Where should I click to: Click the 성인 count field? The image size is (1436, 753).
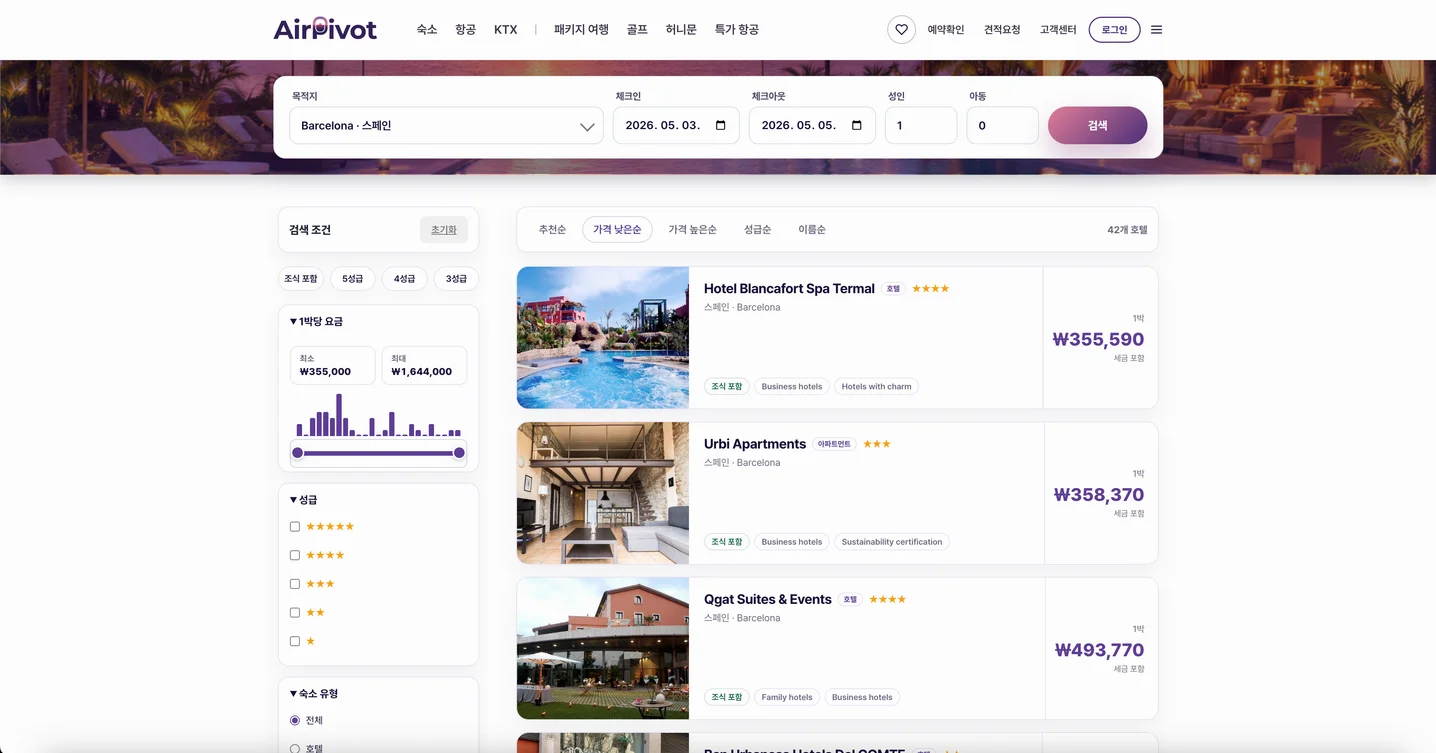point(921,126)
